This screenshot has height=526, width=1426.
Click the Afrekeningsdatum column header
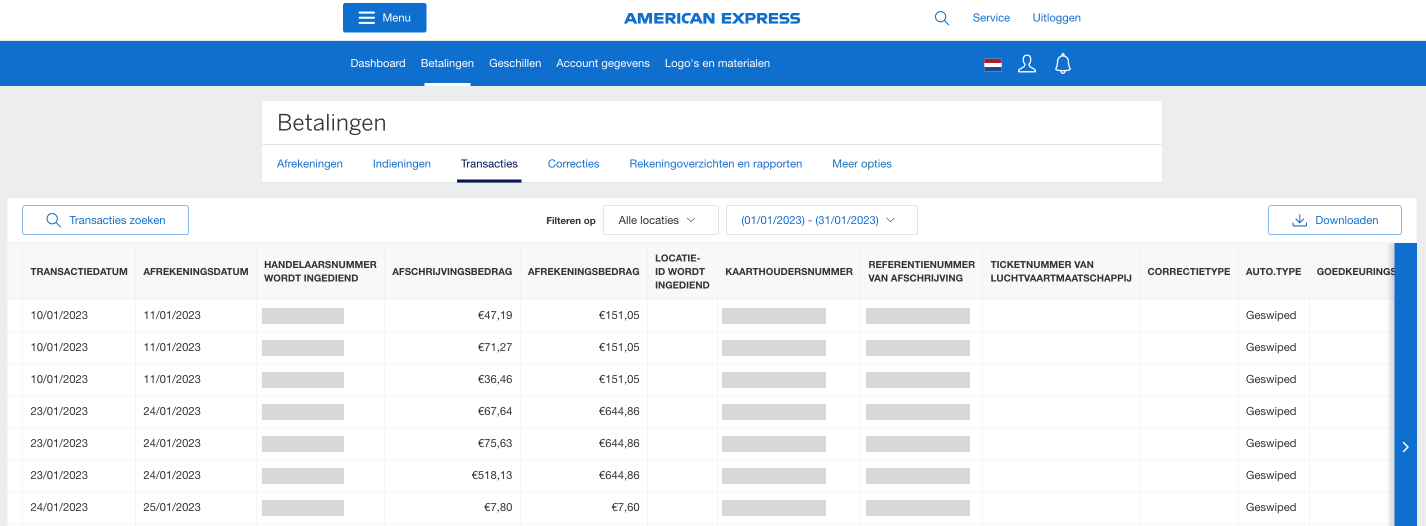(196, 272)
